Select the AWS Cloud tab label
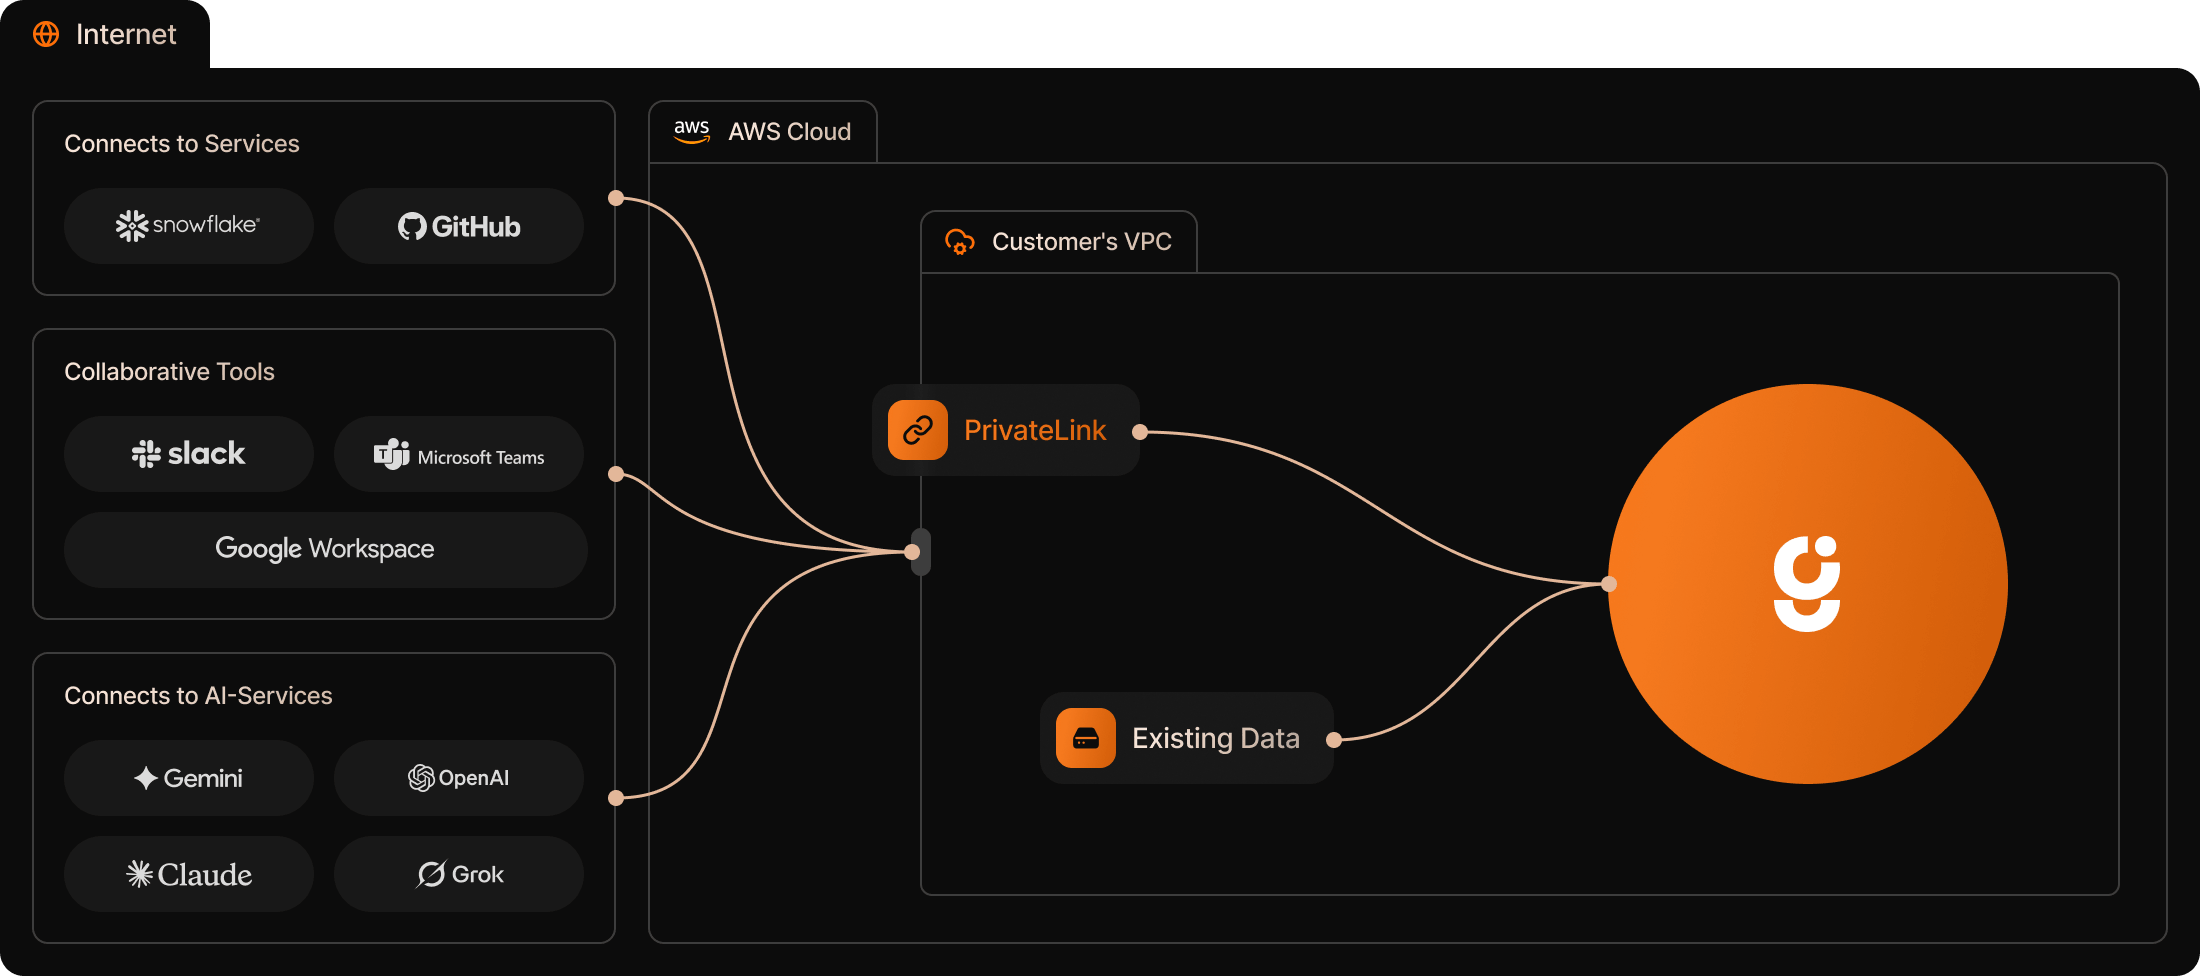 coord(789,132)
